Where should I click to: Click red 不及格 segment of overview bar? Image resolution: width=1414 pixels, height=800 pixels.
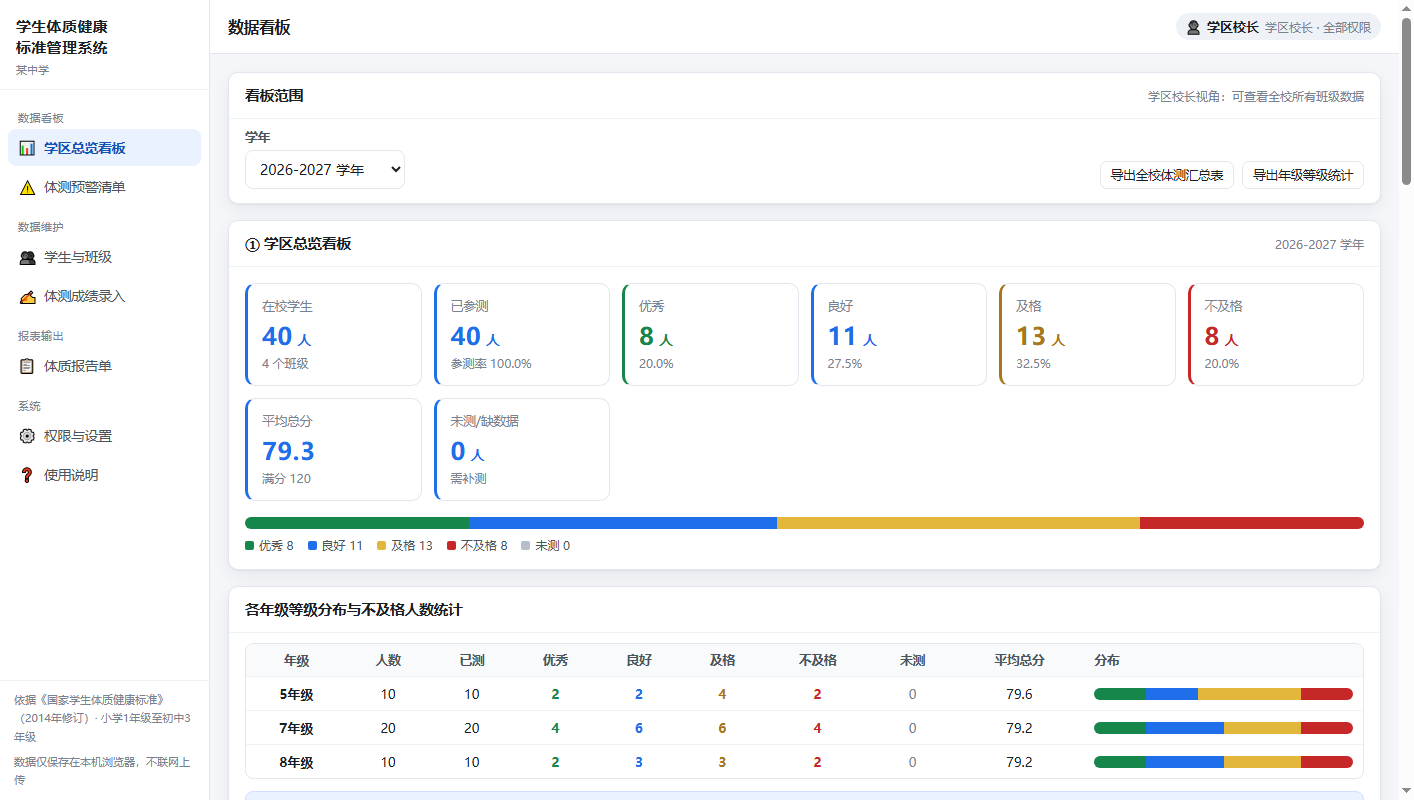(1252, 523)
